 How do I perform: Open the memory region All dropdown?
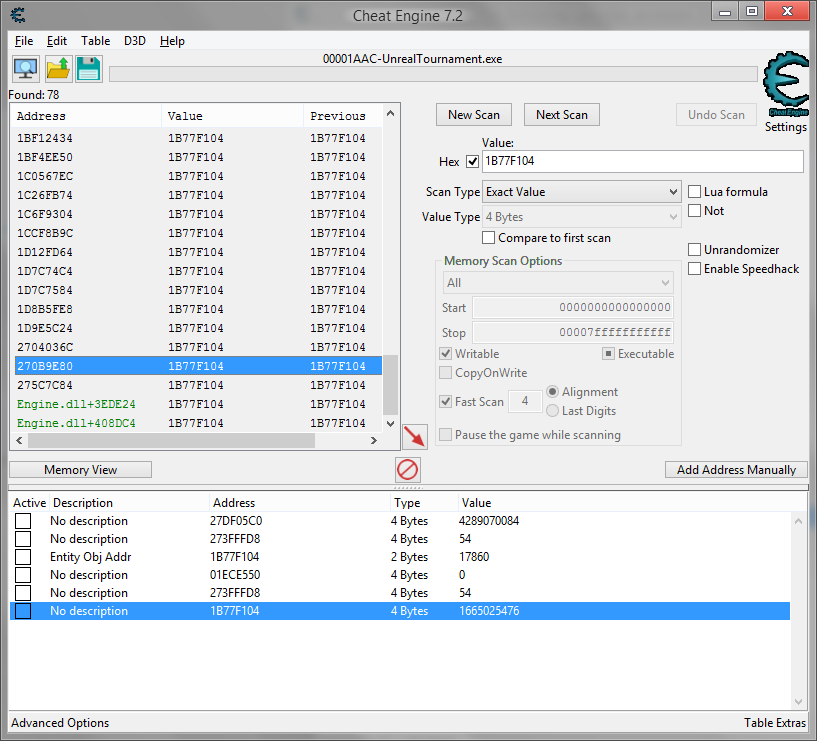coord(558,283)
